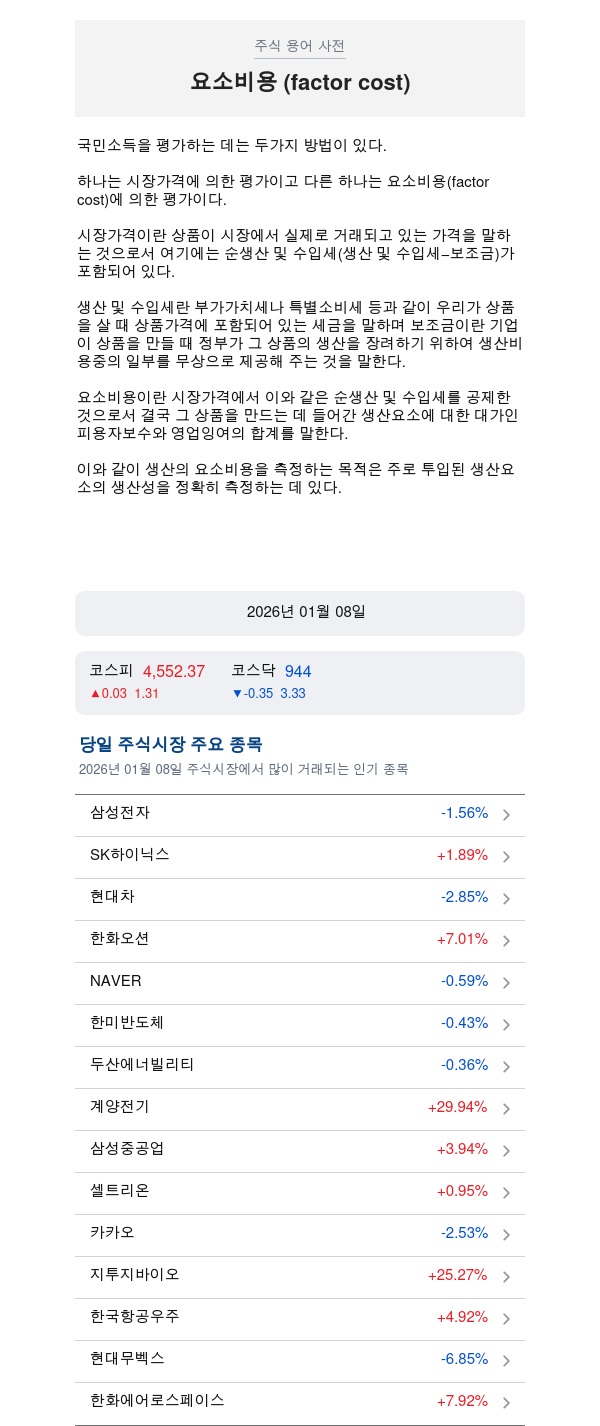Image resolution: width=600 pixels, height=1426 pixels.
Task: Open the 두산에너빌리티 stock name
Action: 142,1065
